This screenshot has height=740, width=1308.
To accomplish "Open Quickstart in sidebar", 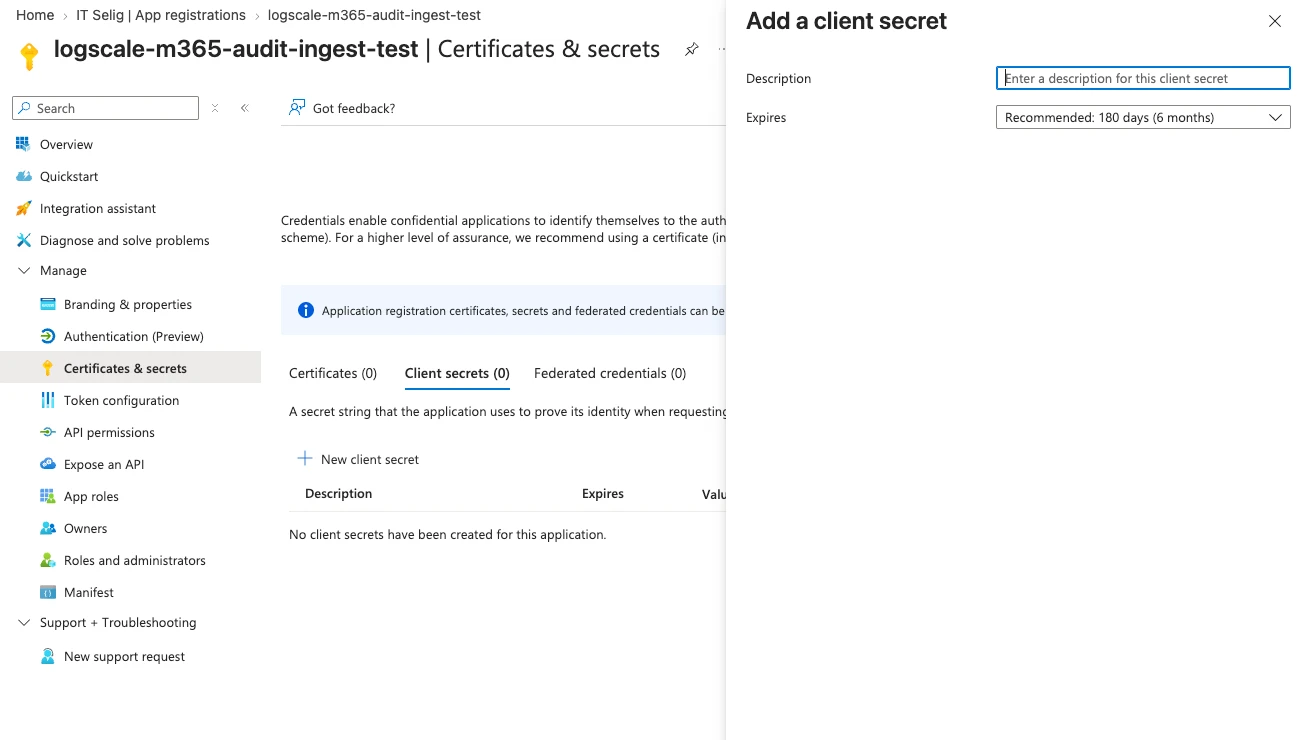I will [69, 176].
